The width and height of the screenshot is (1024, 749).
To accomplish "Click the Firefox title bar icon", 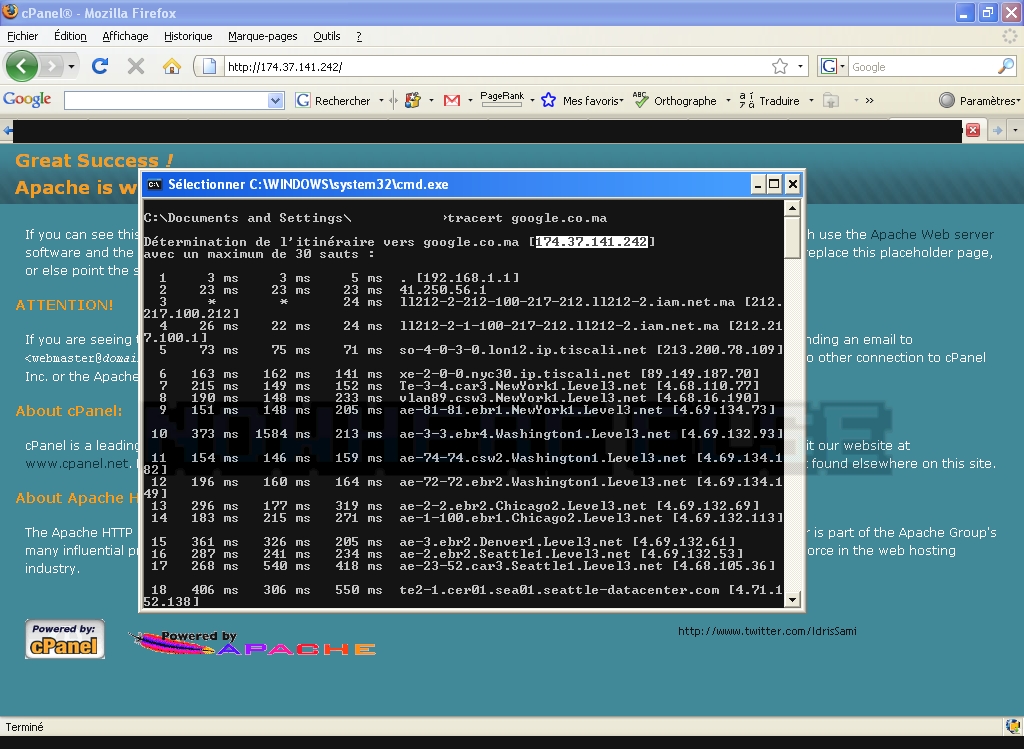I will (10, 12).
